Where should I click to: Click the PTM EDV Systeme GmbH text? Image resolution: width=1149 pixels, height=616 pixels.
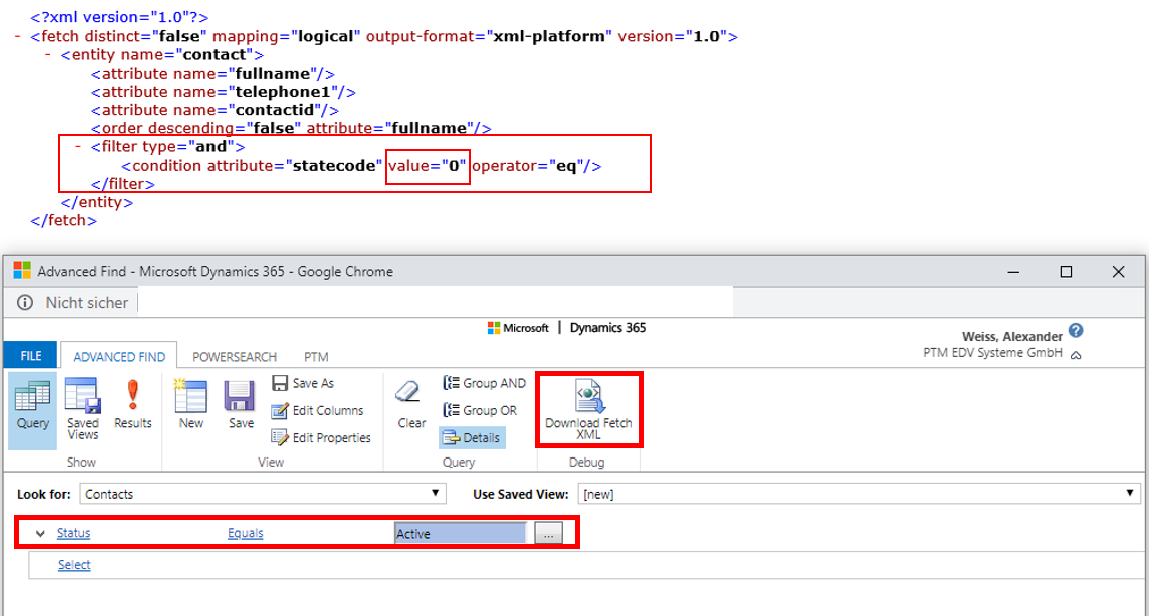click(993, 353)
